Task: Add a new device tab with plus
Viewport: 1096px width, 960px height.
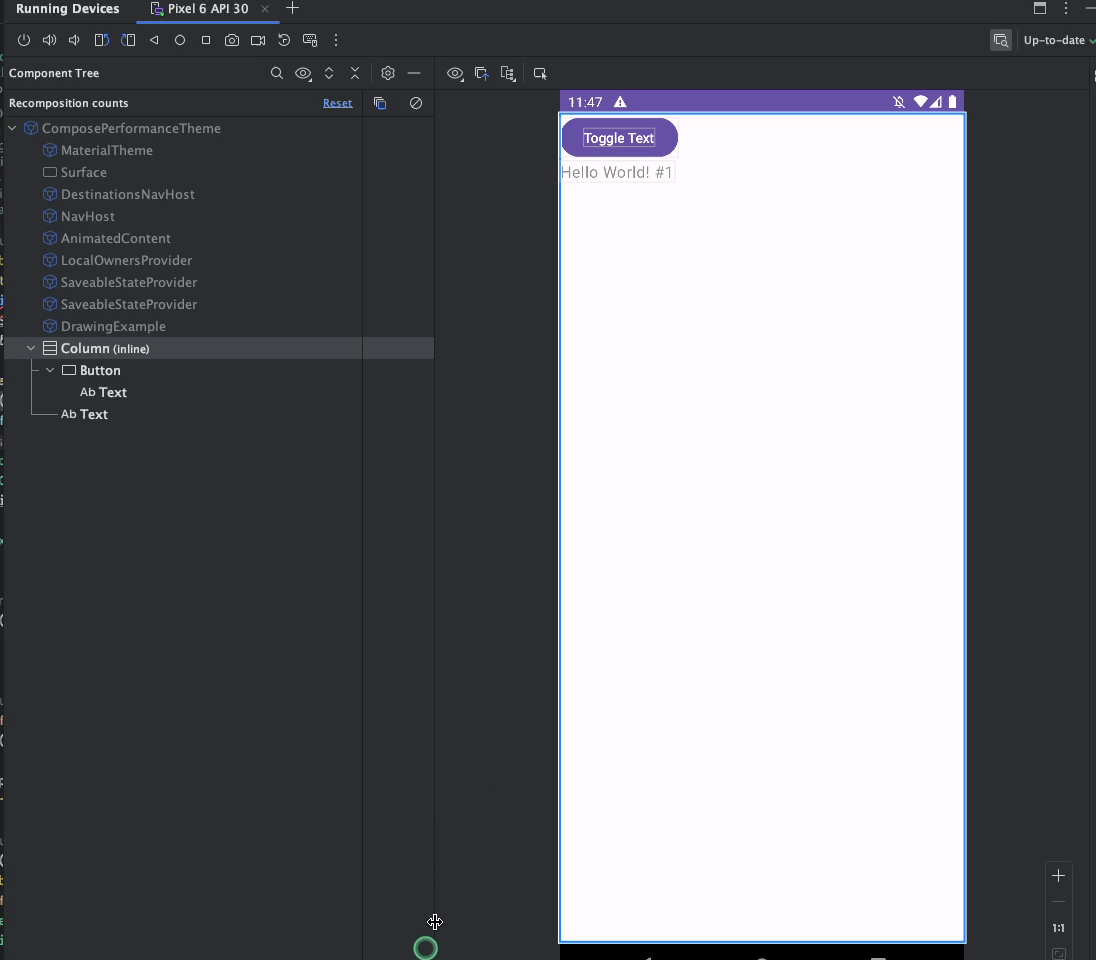Action: (293, 8)
